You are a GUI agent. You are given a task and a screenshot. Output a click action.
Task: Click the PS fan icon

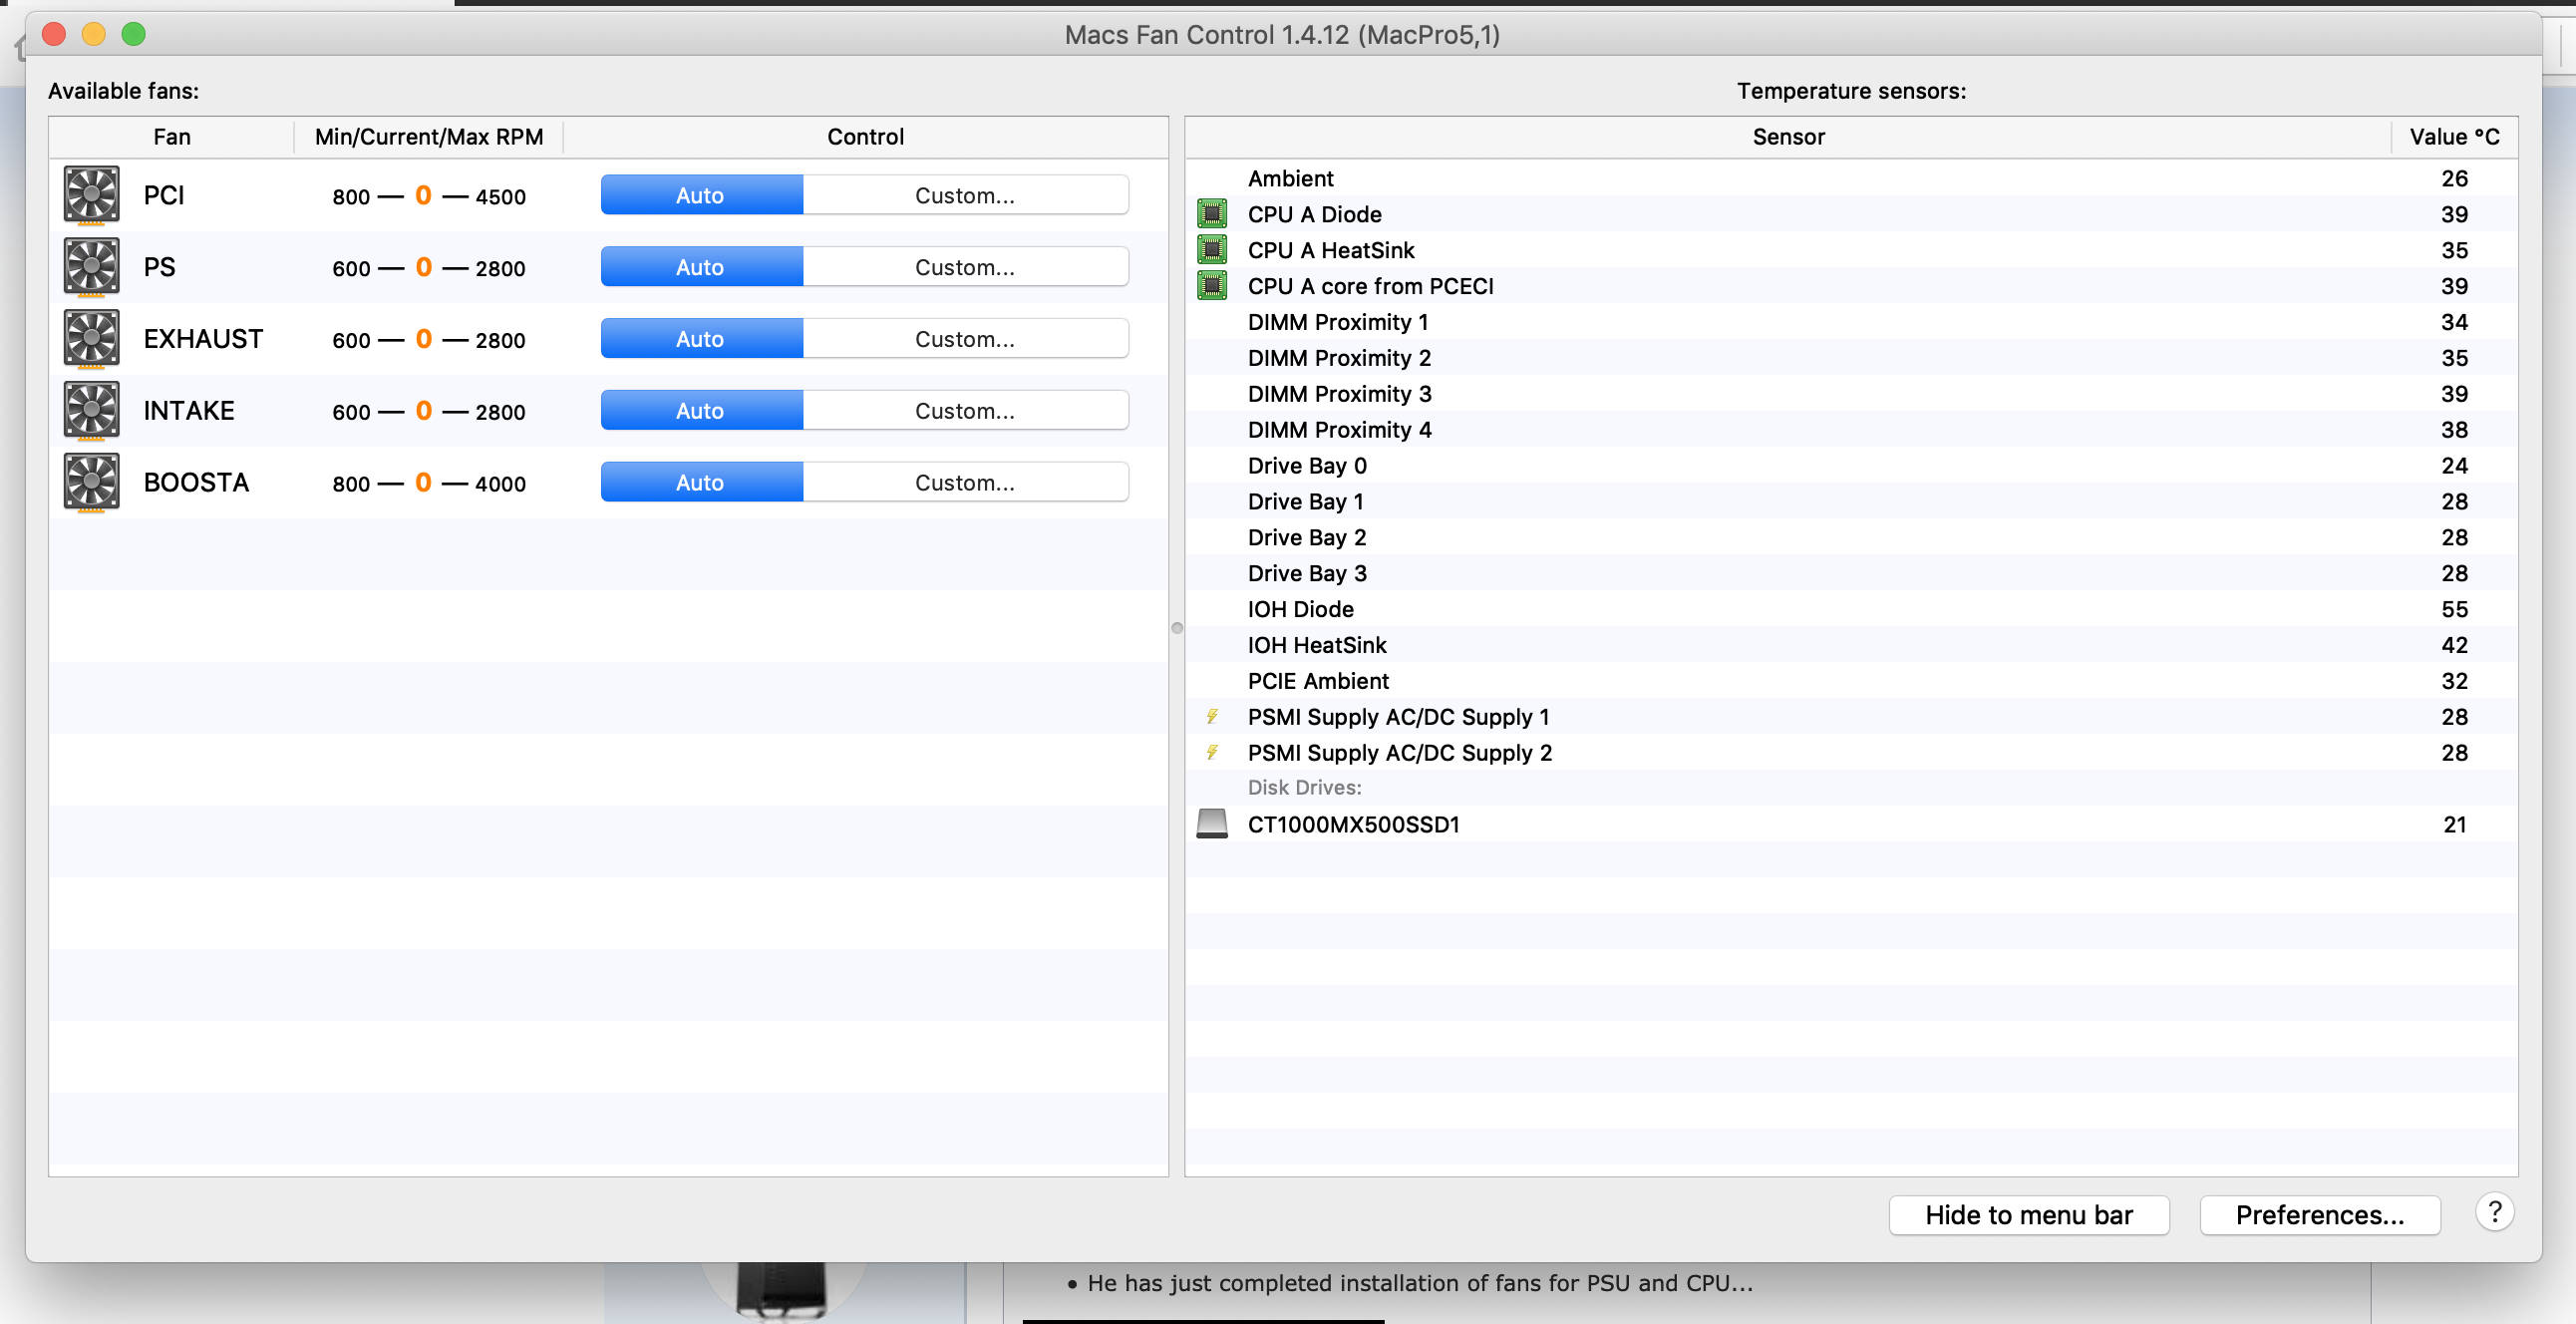pos(91,267)
